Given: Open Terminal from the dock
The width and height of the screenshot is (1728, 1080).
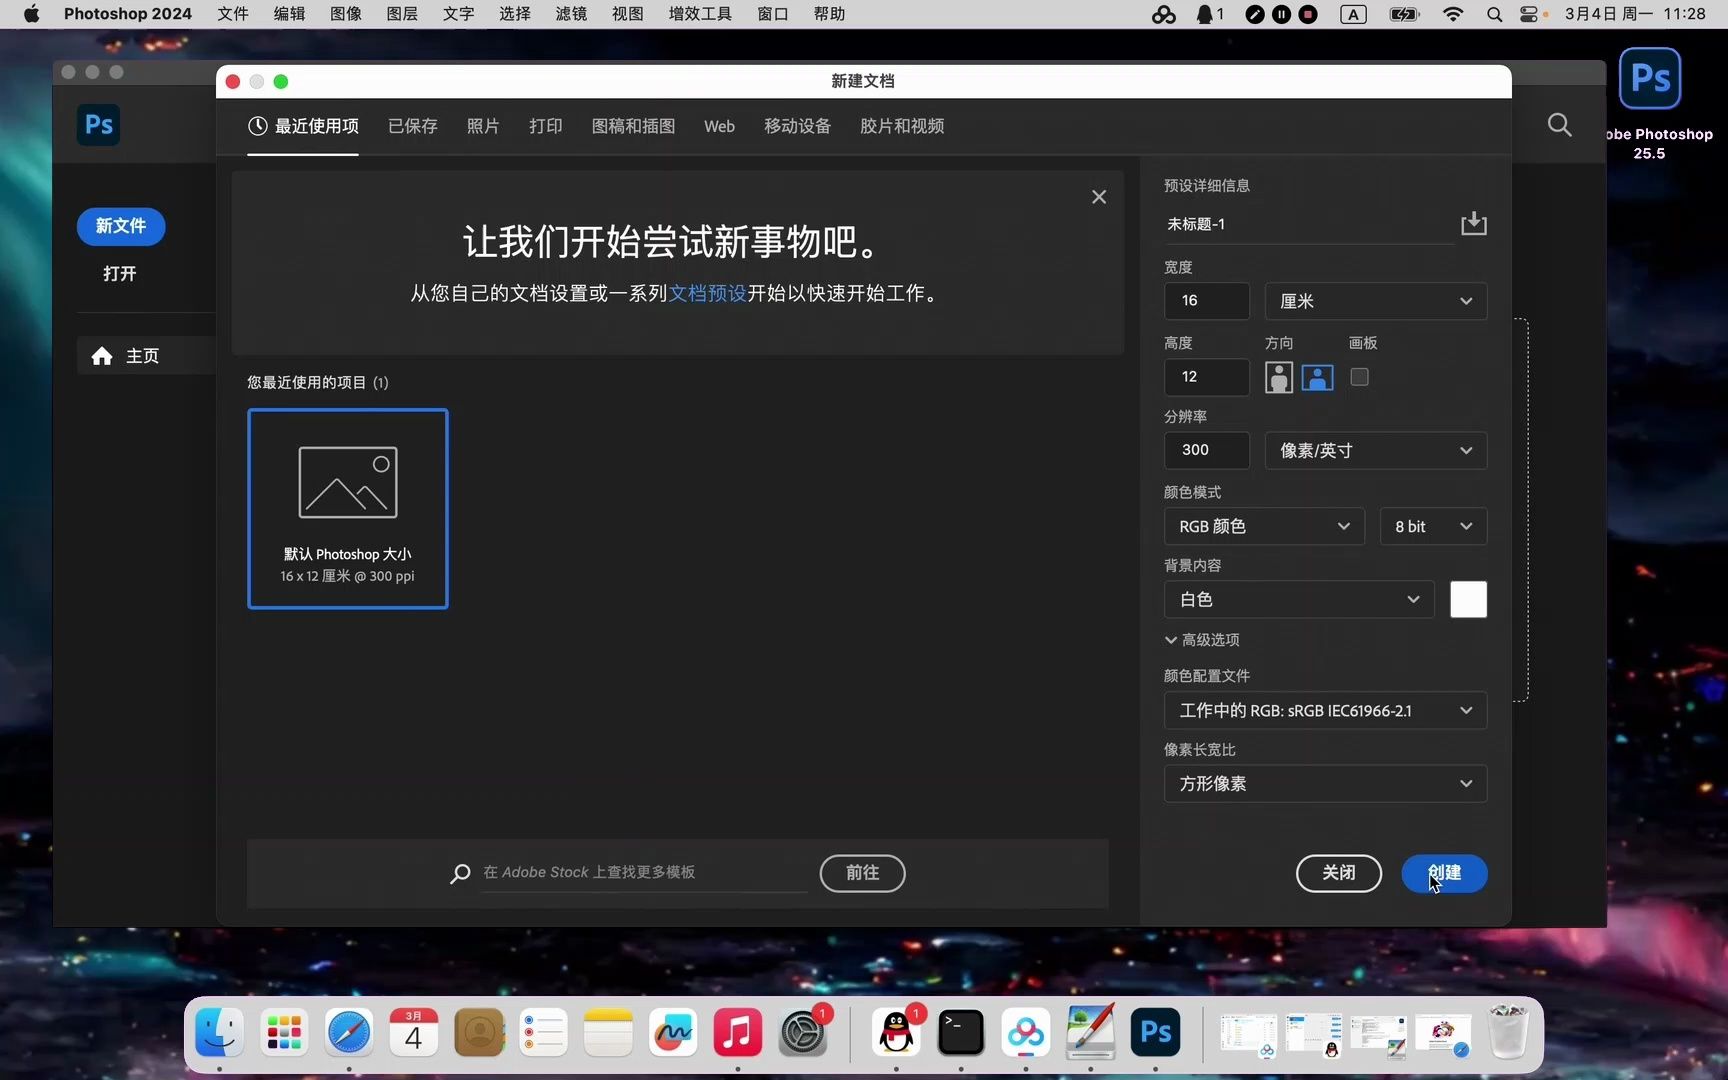Looking at the screenshot, I should [961, 1032].
